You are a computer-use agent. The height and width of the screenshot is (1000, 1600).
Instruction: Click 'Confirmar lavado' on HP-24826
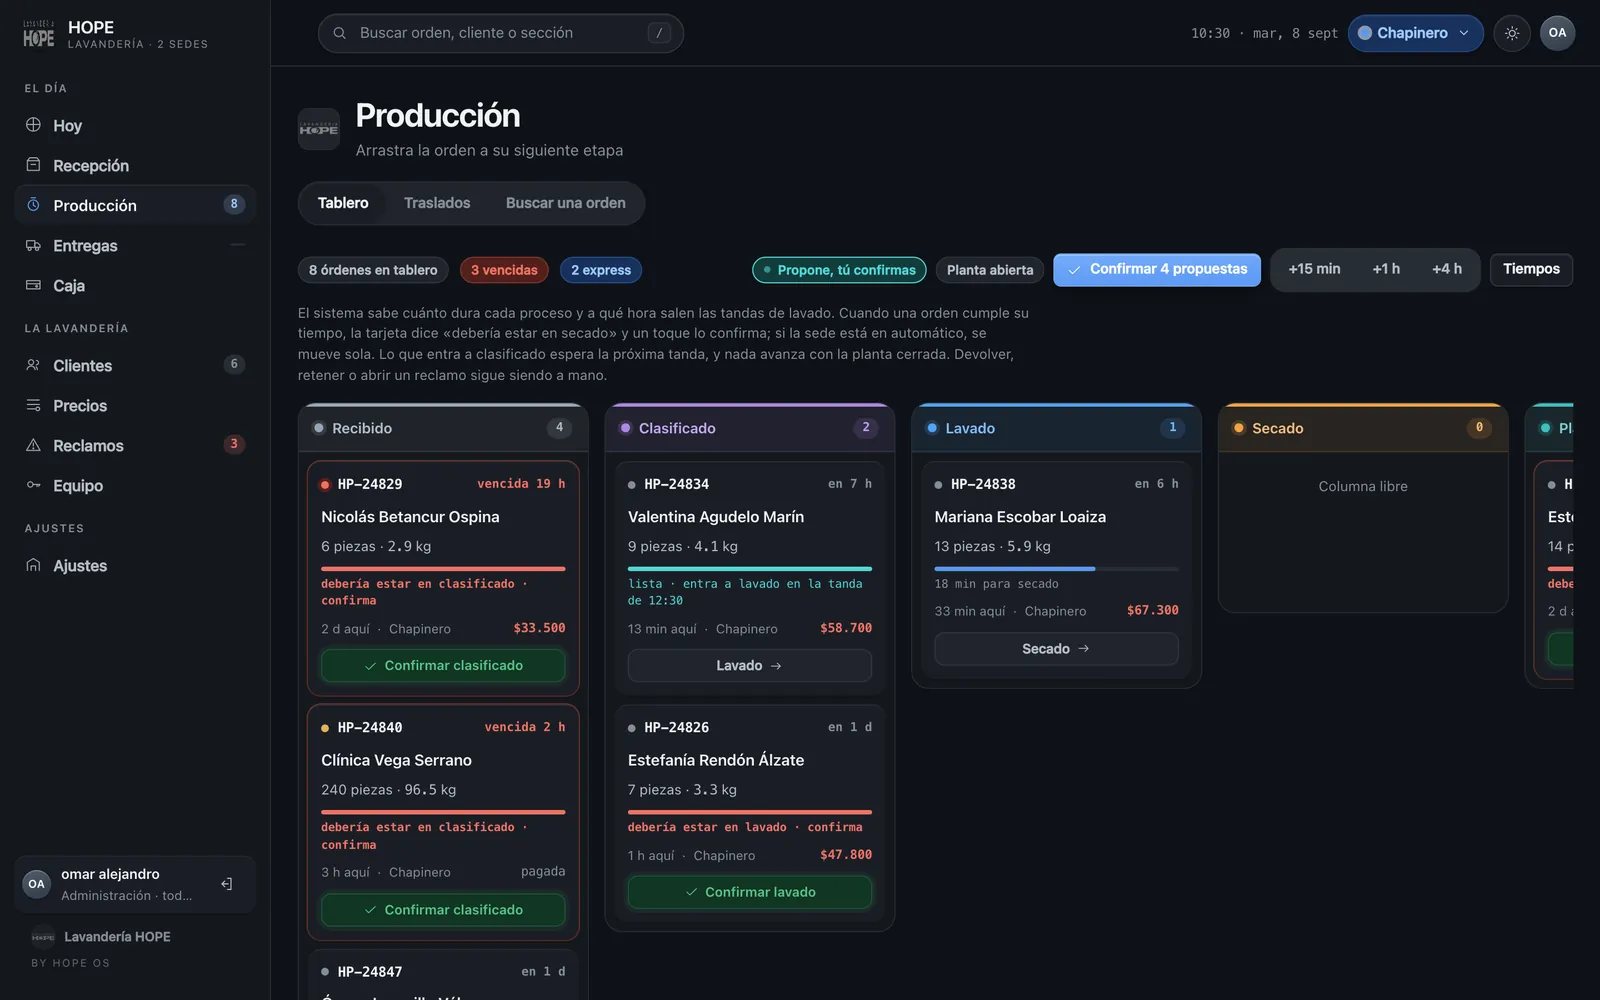coord(750,892)
